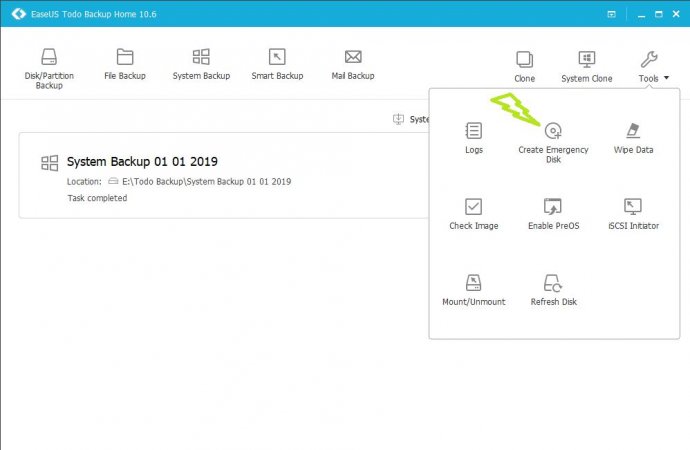The height and width of the screenshot is (450, 690).
Task: Click the partially hidden System sort icon
Action: tap(398, 119)
